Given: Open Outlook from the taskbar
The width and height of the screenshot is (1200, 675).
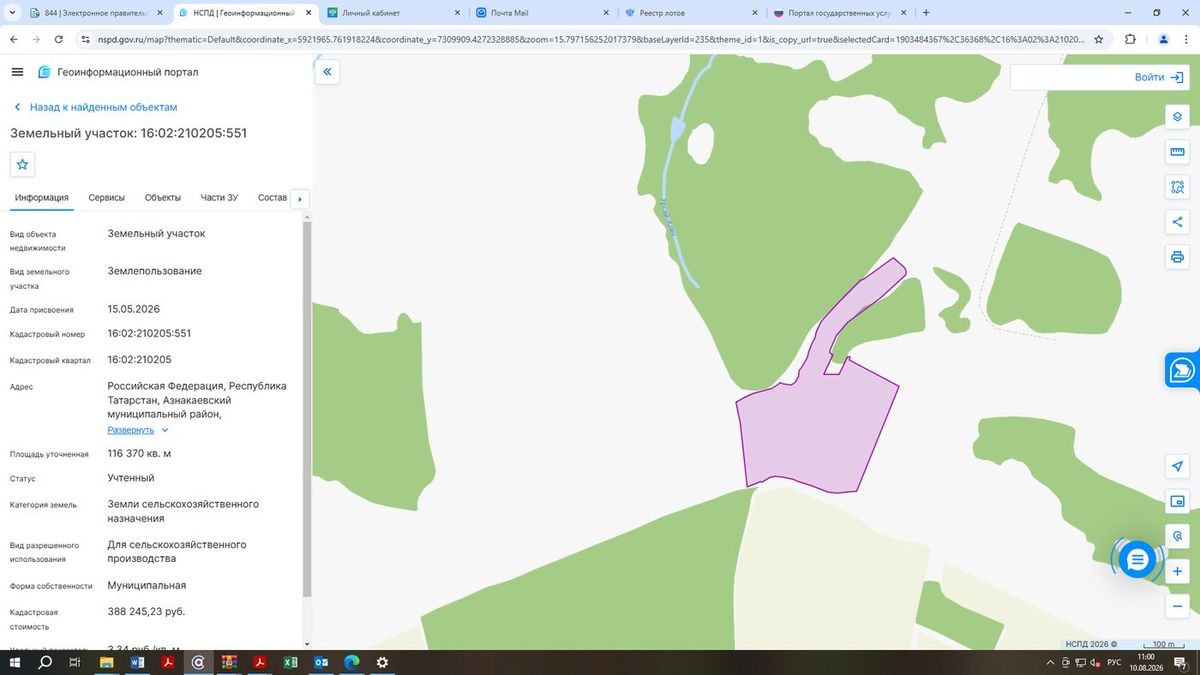Looking at the screenshot, I should pyautogui.click(x=321, y=662).
